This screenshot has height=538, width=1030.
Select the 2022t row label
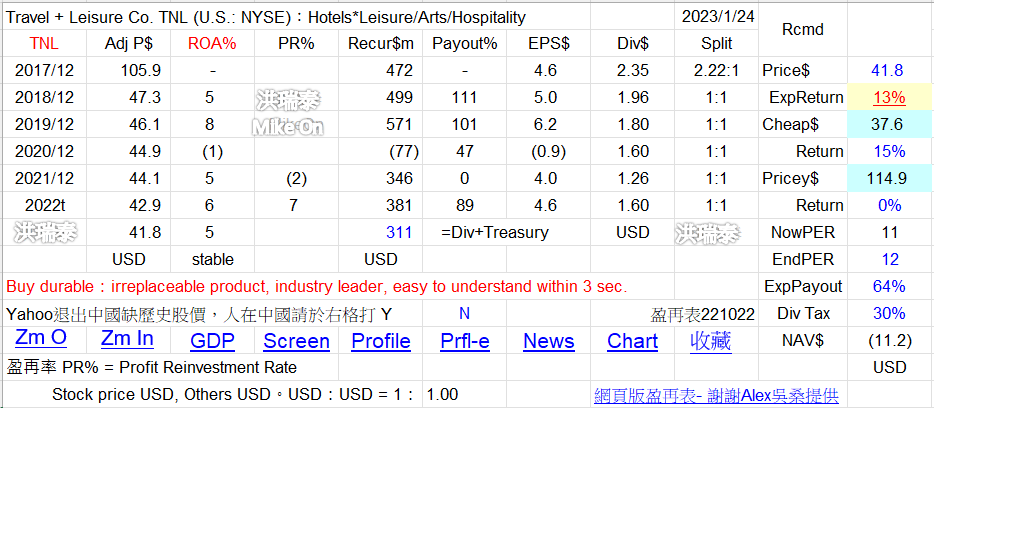[x=44, y=205]
